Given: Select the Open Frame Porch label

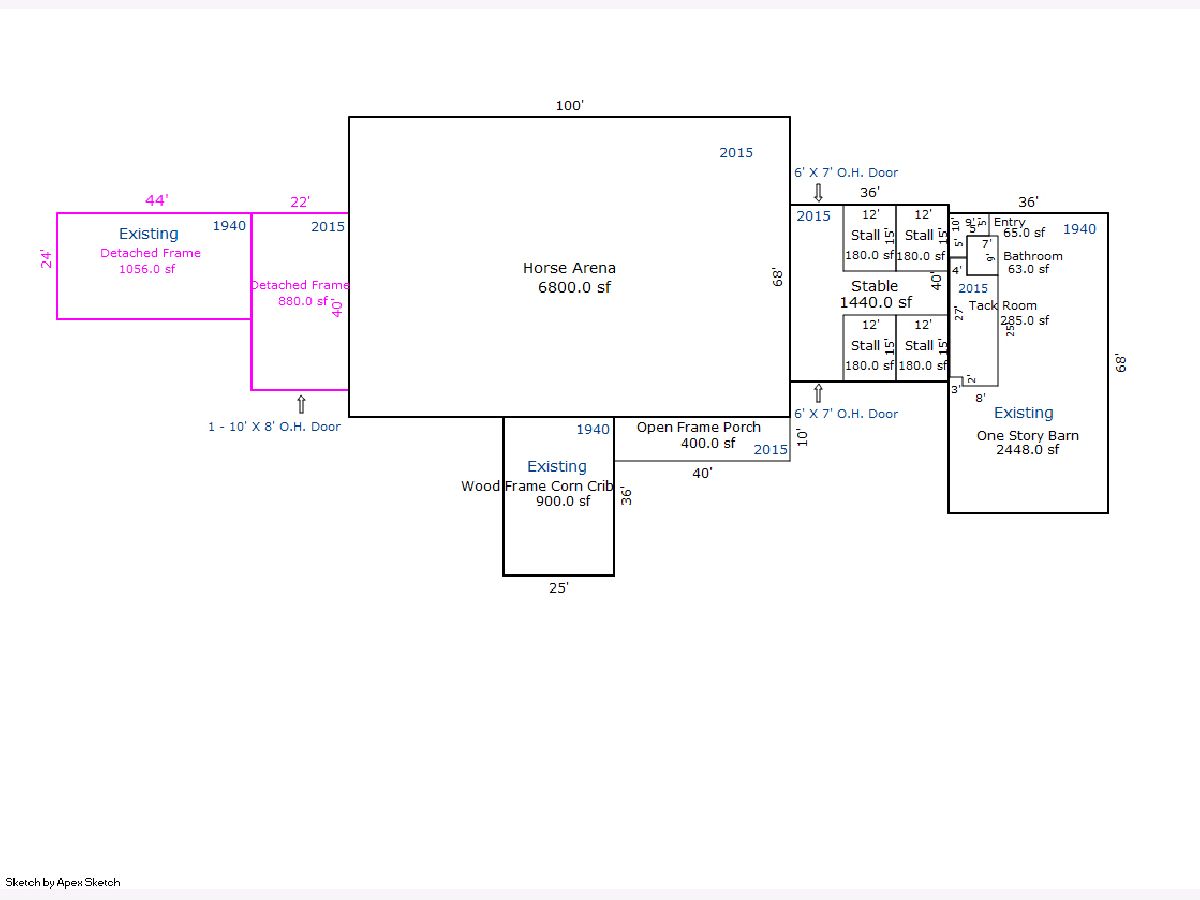Looking at the screenshot, I should 699,427.
